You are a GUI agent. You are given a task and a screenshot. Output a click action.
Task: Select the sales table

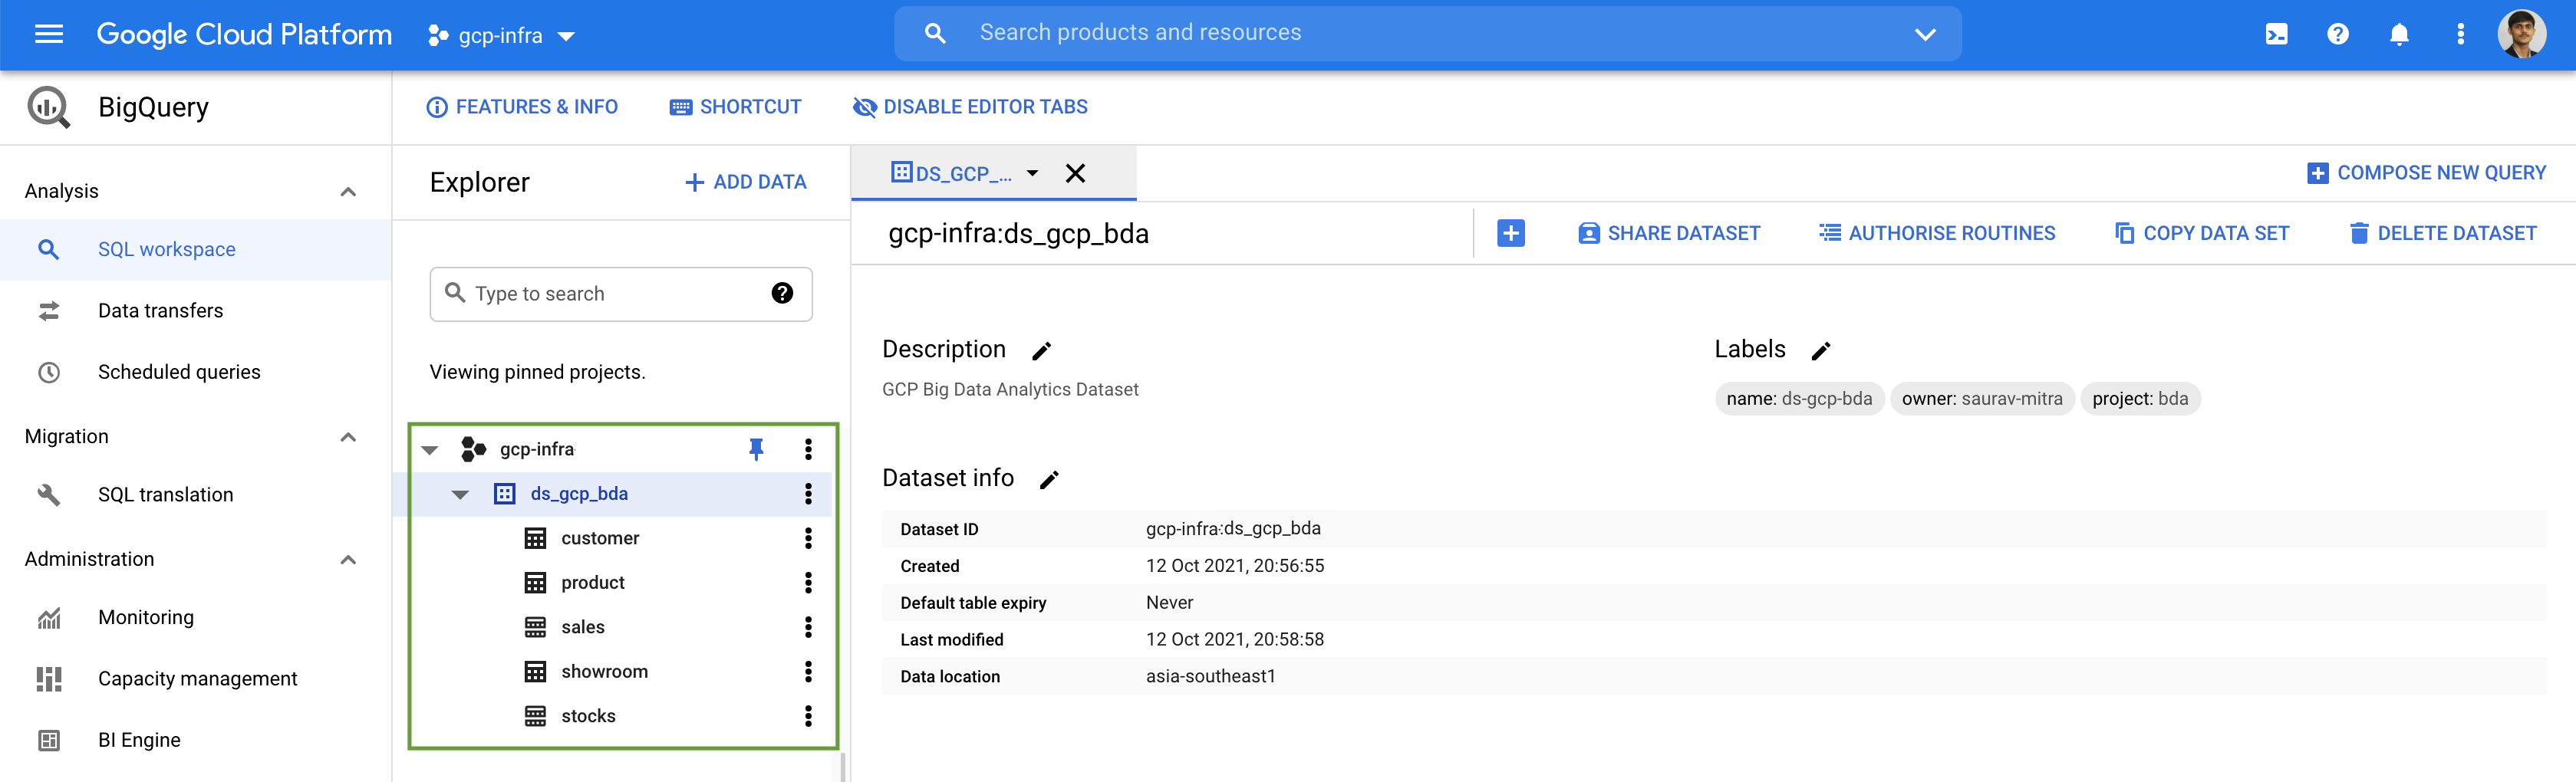click(x=582, y=627)
